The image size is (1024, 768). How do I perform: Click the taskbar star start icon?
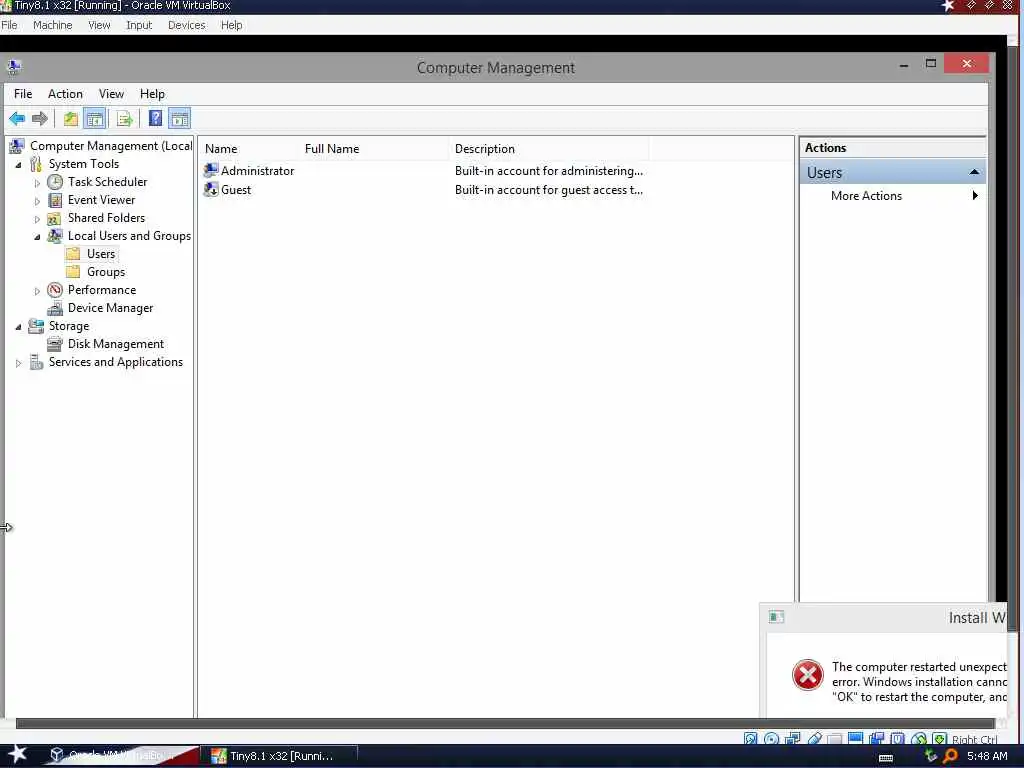click(17, 754)
